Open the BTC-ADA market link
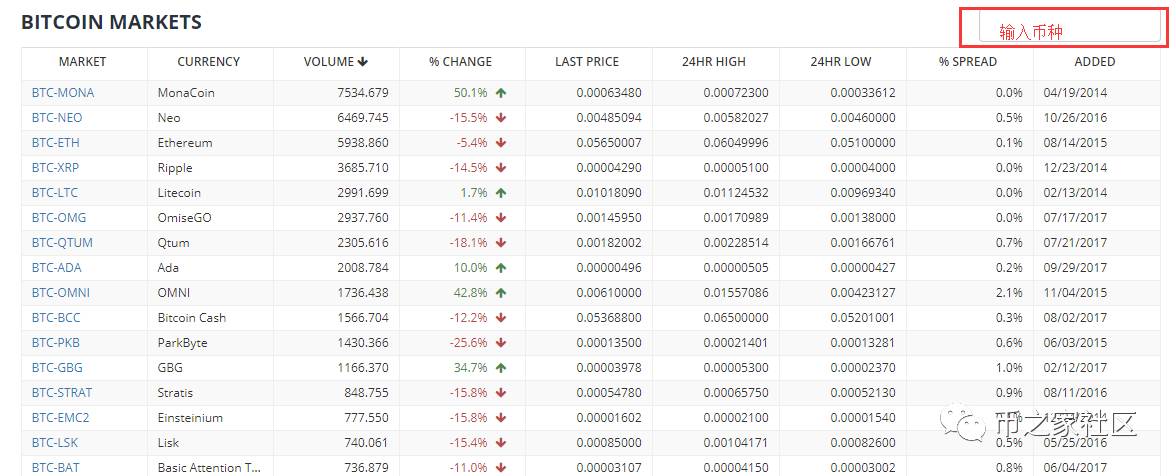The width and height of the screenshot is (1176, 476). (x=56, y=268)
